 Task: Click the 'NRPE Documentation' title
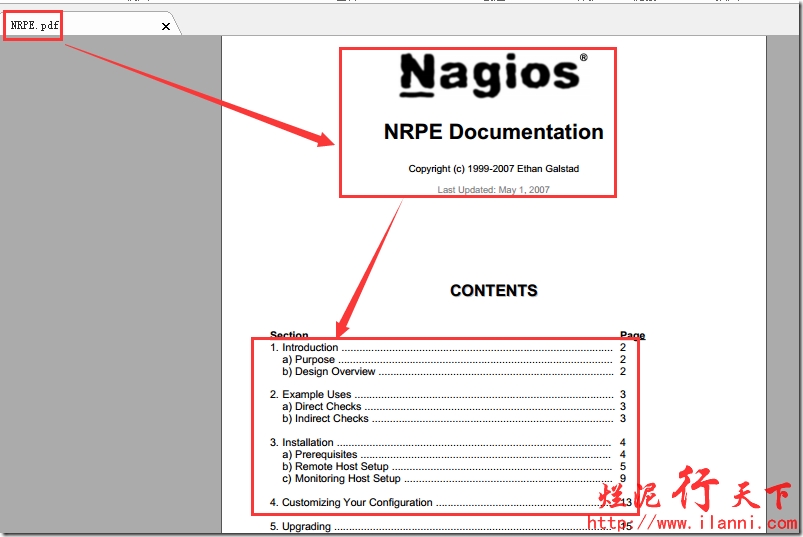(494, 132)
